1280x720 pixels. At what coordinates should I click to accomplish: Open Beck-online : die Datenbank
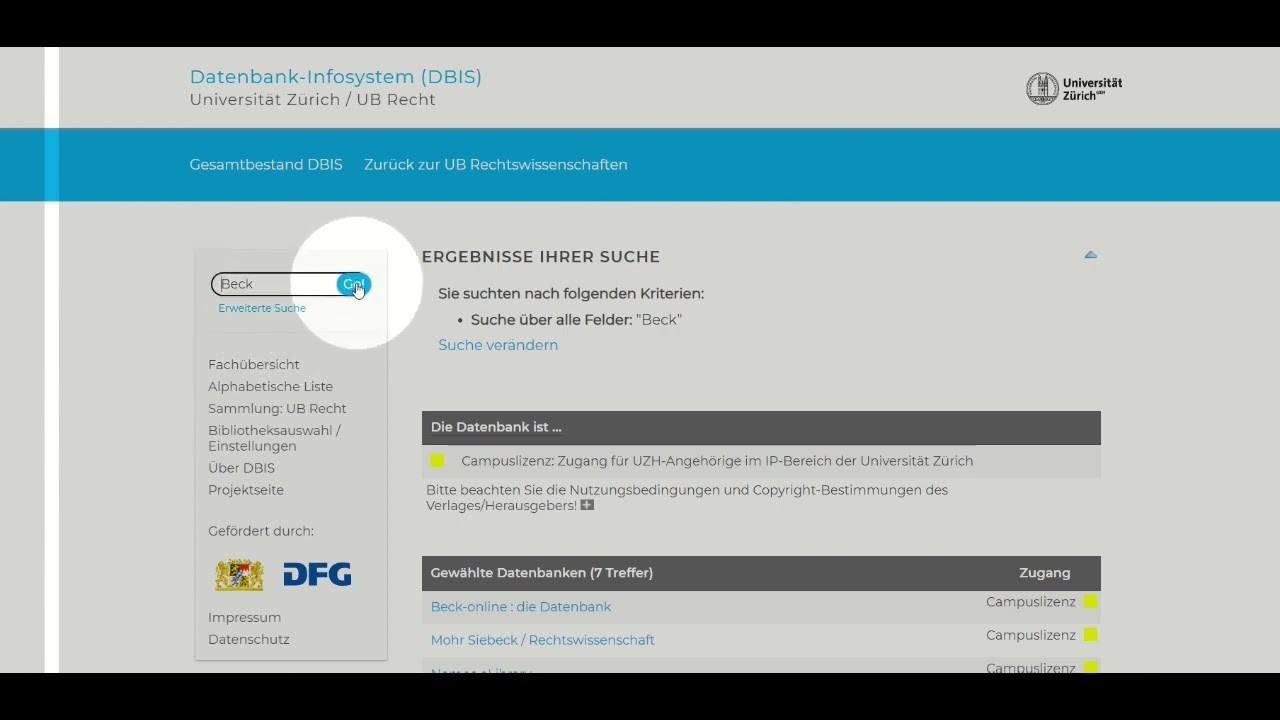tap(521, 607)
